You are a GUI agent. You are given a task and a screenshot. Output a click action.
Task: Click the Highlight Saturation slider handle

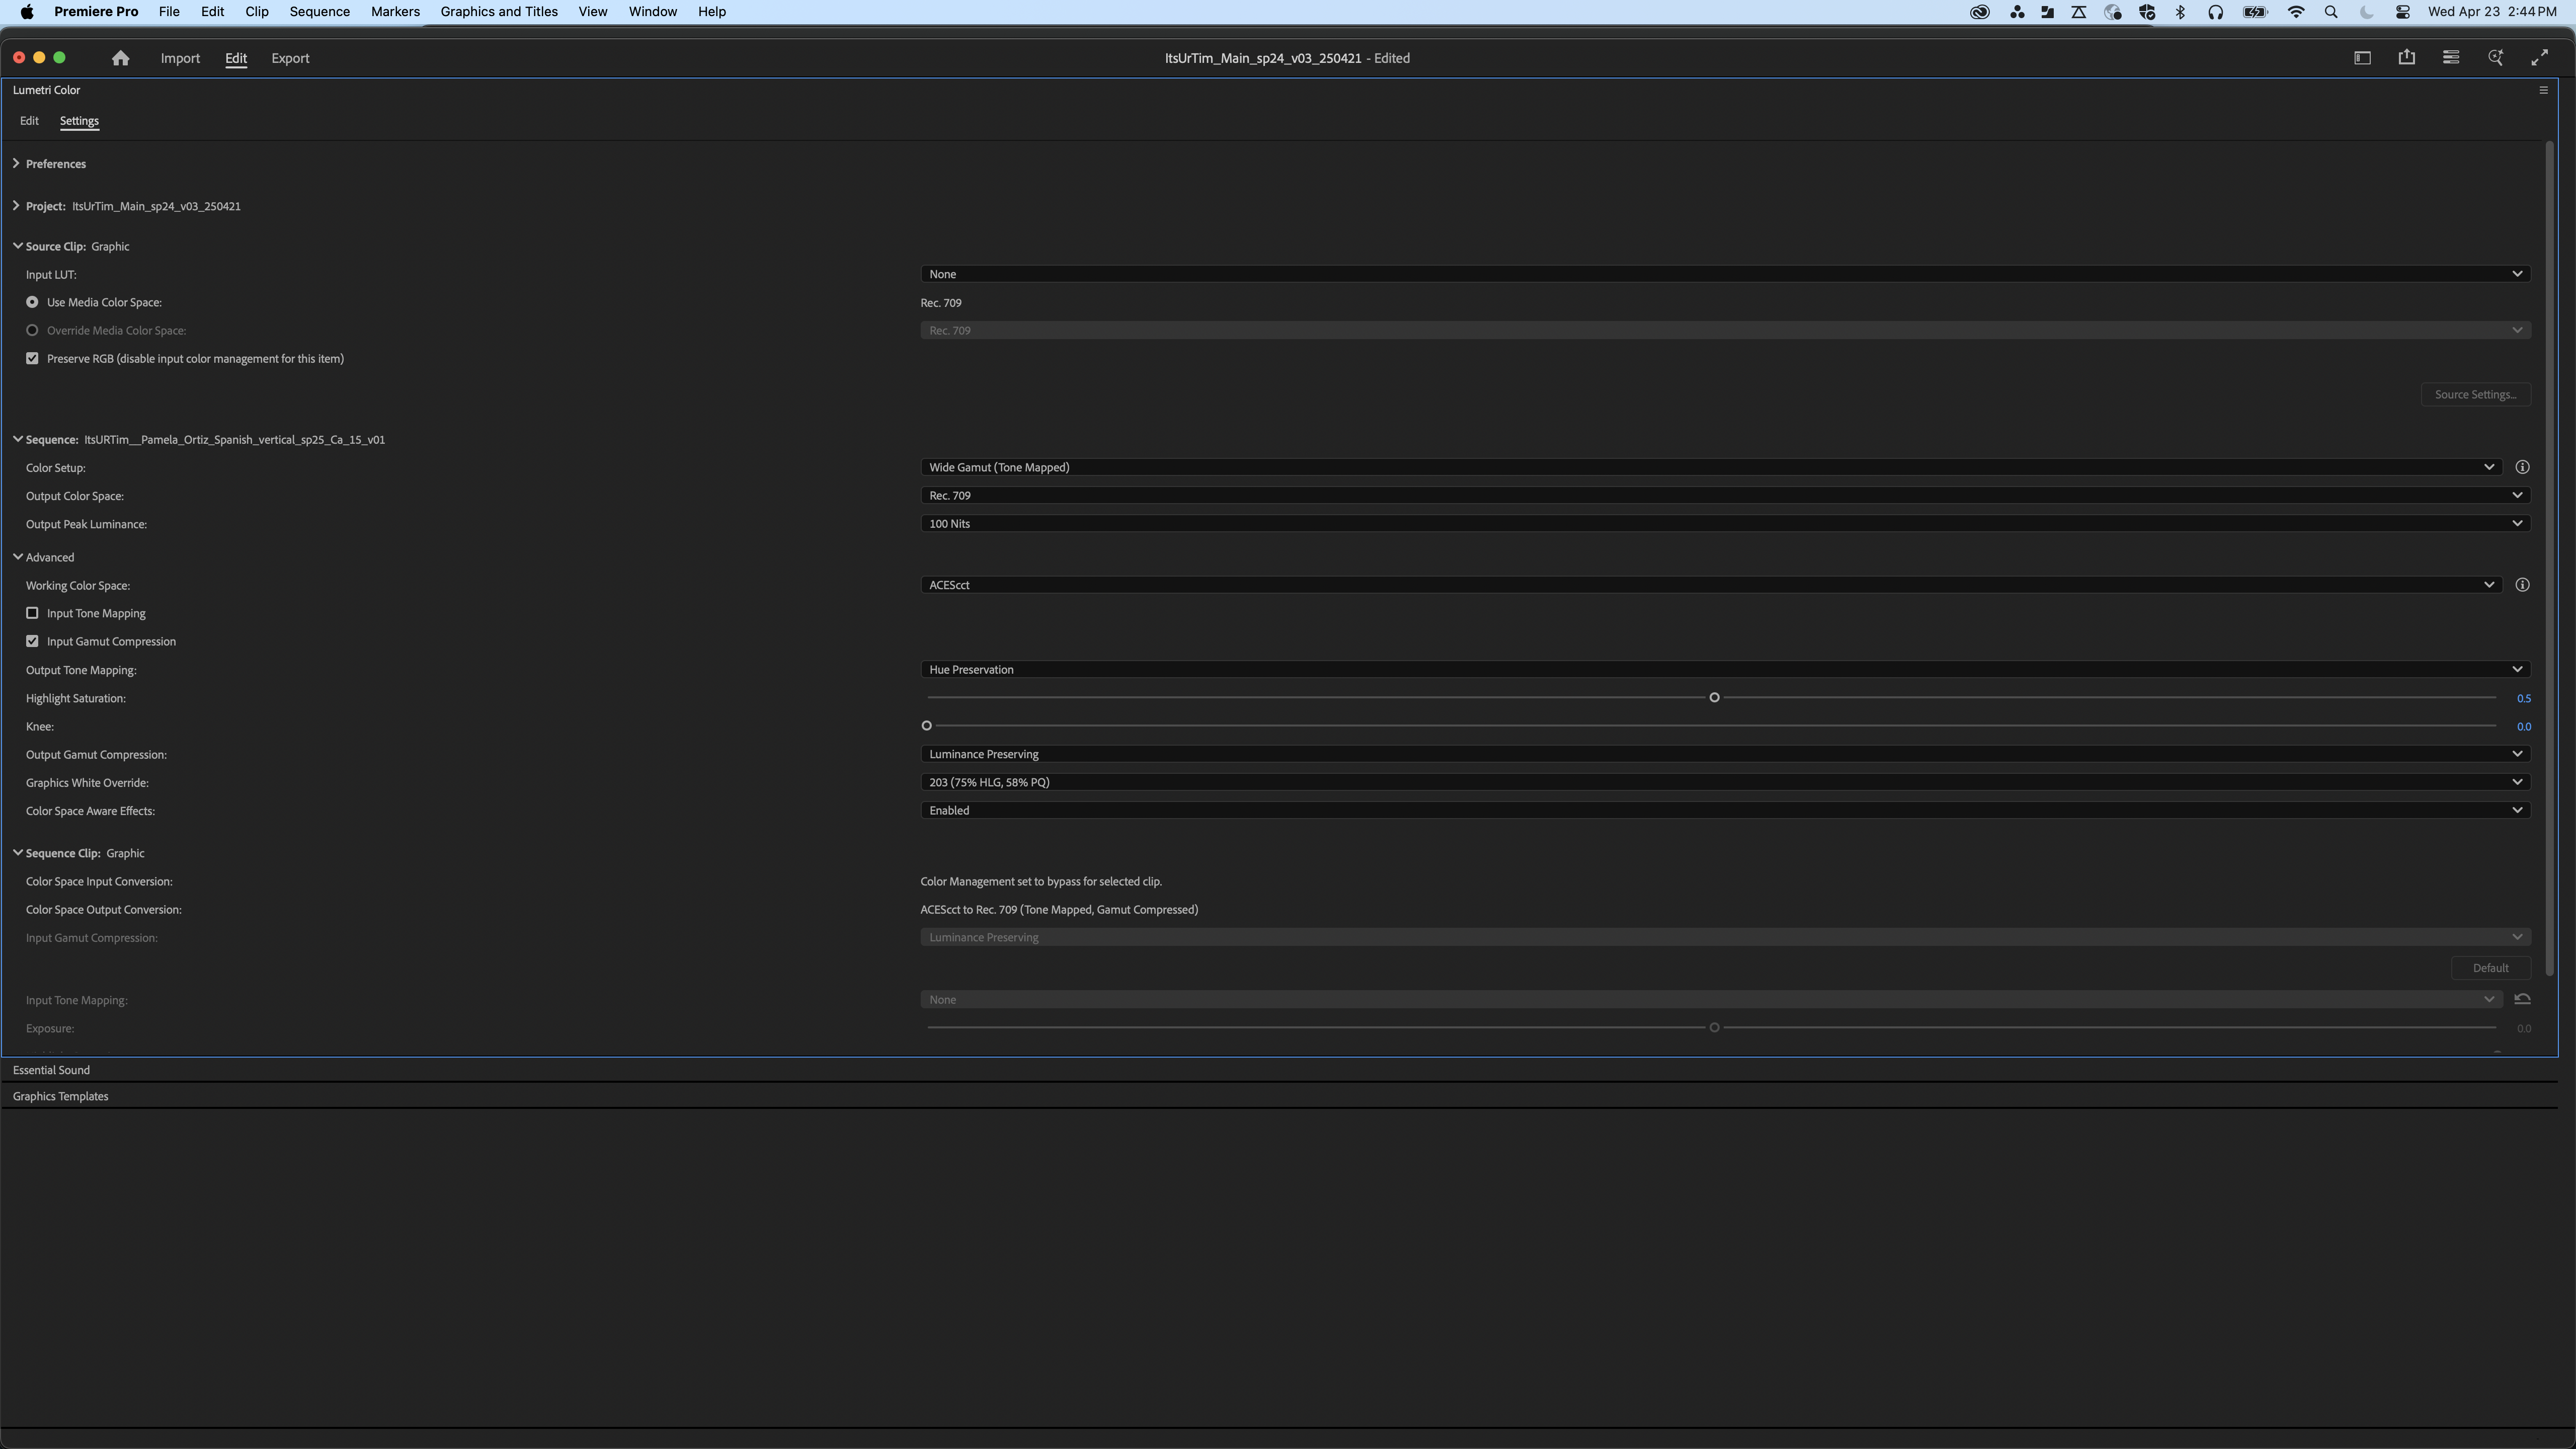point(1714,697)
